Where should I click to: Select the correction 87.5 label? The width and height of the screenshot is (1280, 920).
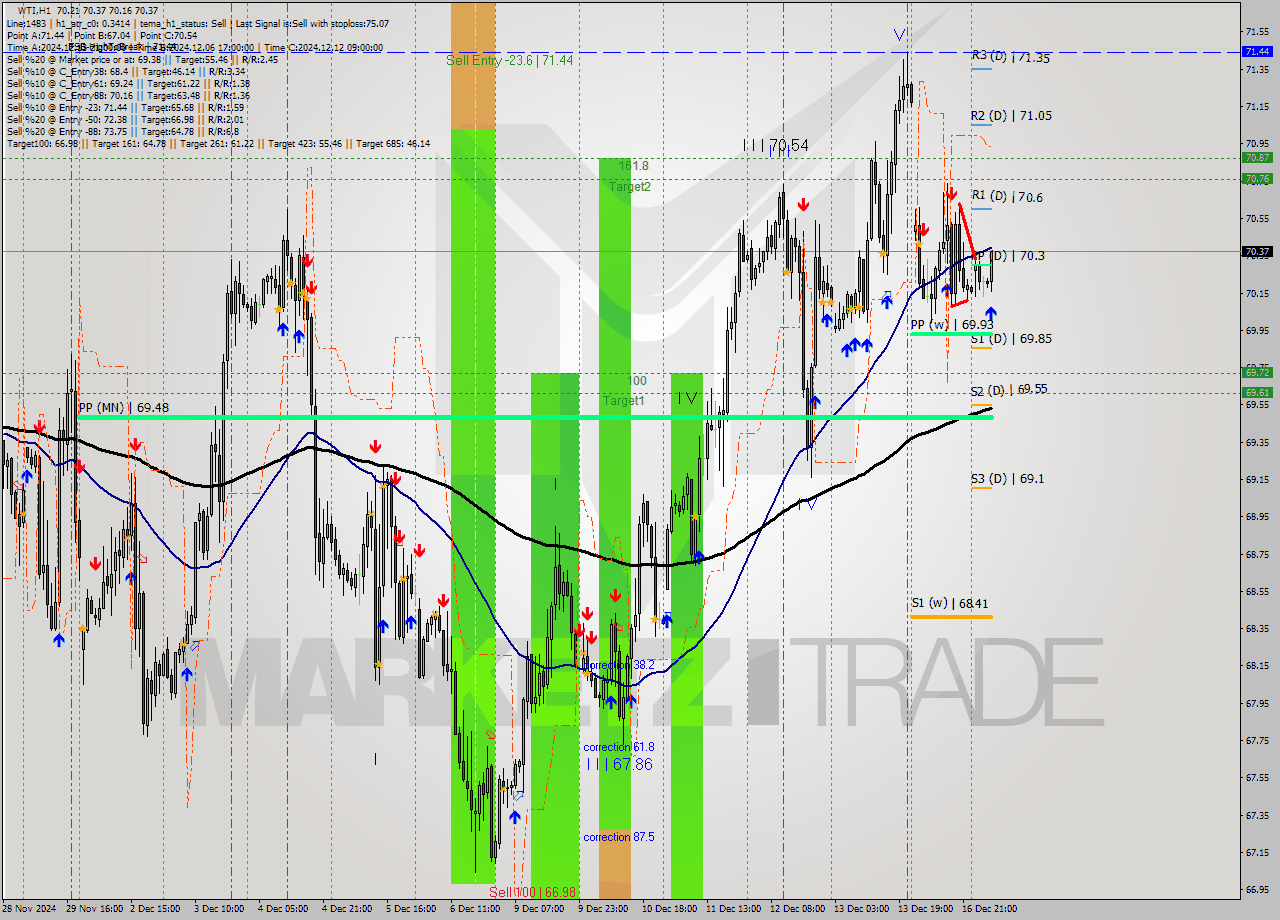619,837
